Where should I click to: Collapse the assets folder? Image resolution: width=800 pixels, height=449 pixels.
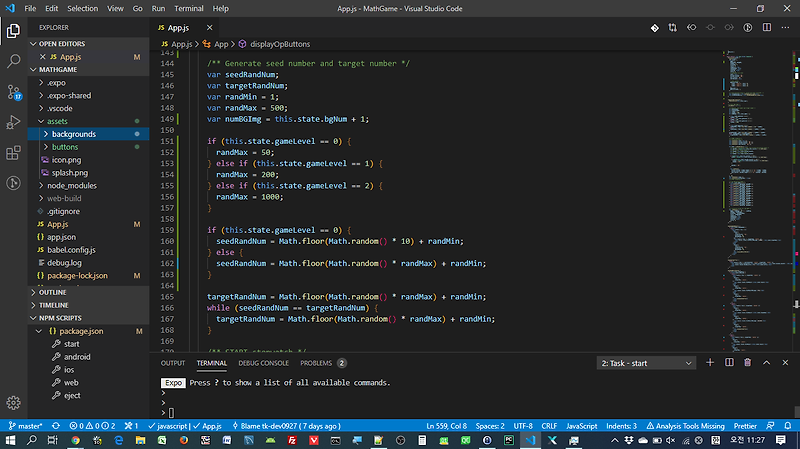[x=58, y=120]
